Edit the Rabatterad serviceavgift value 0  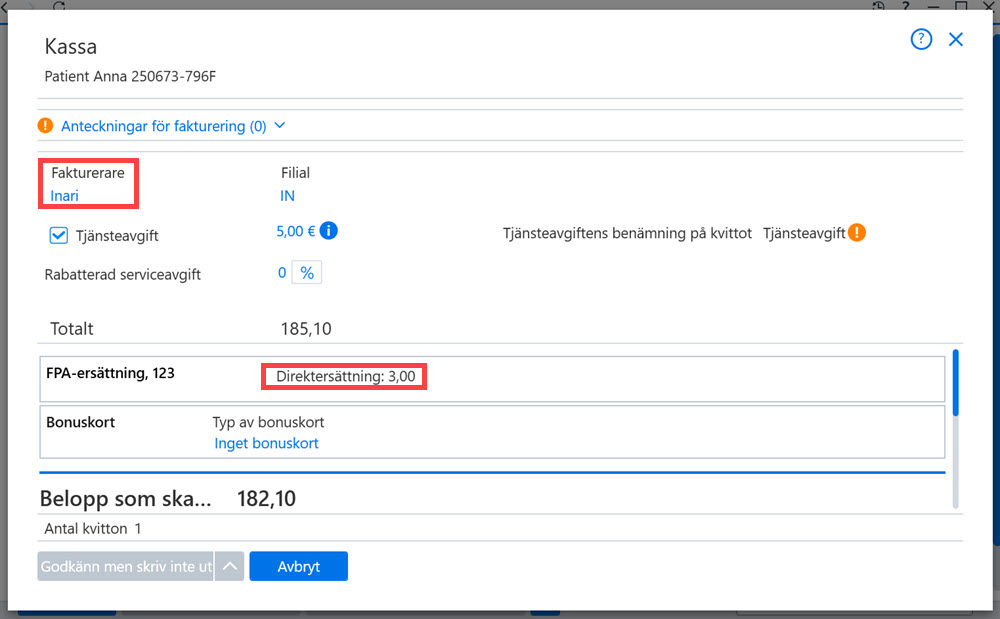point(282,273)
